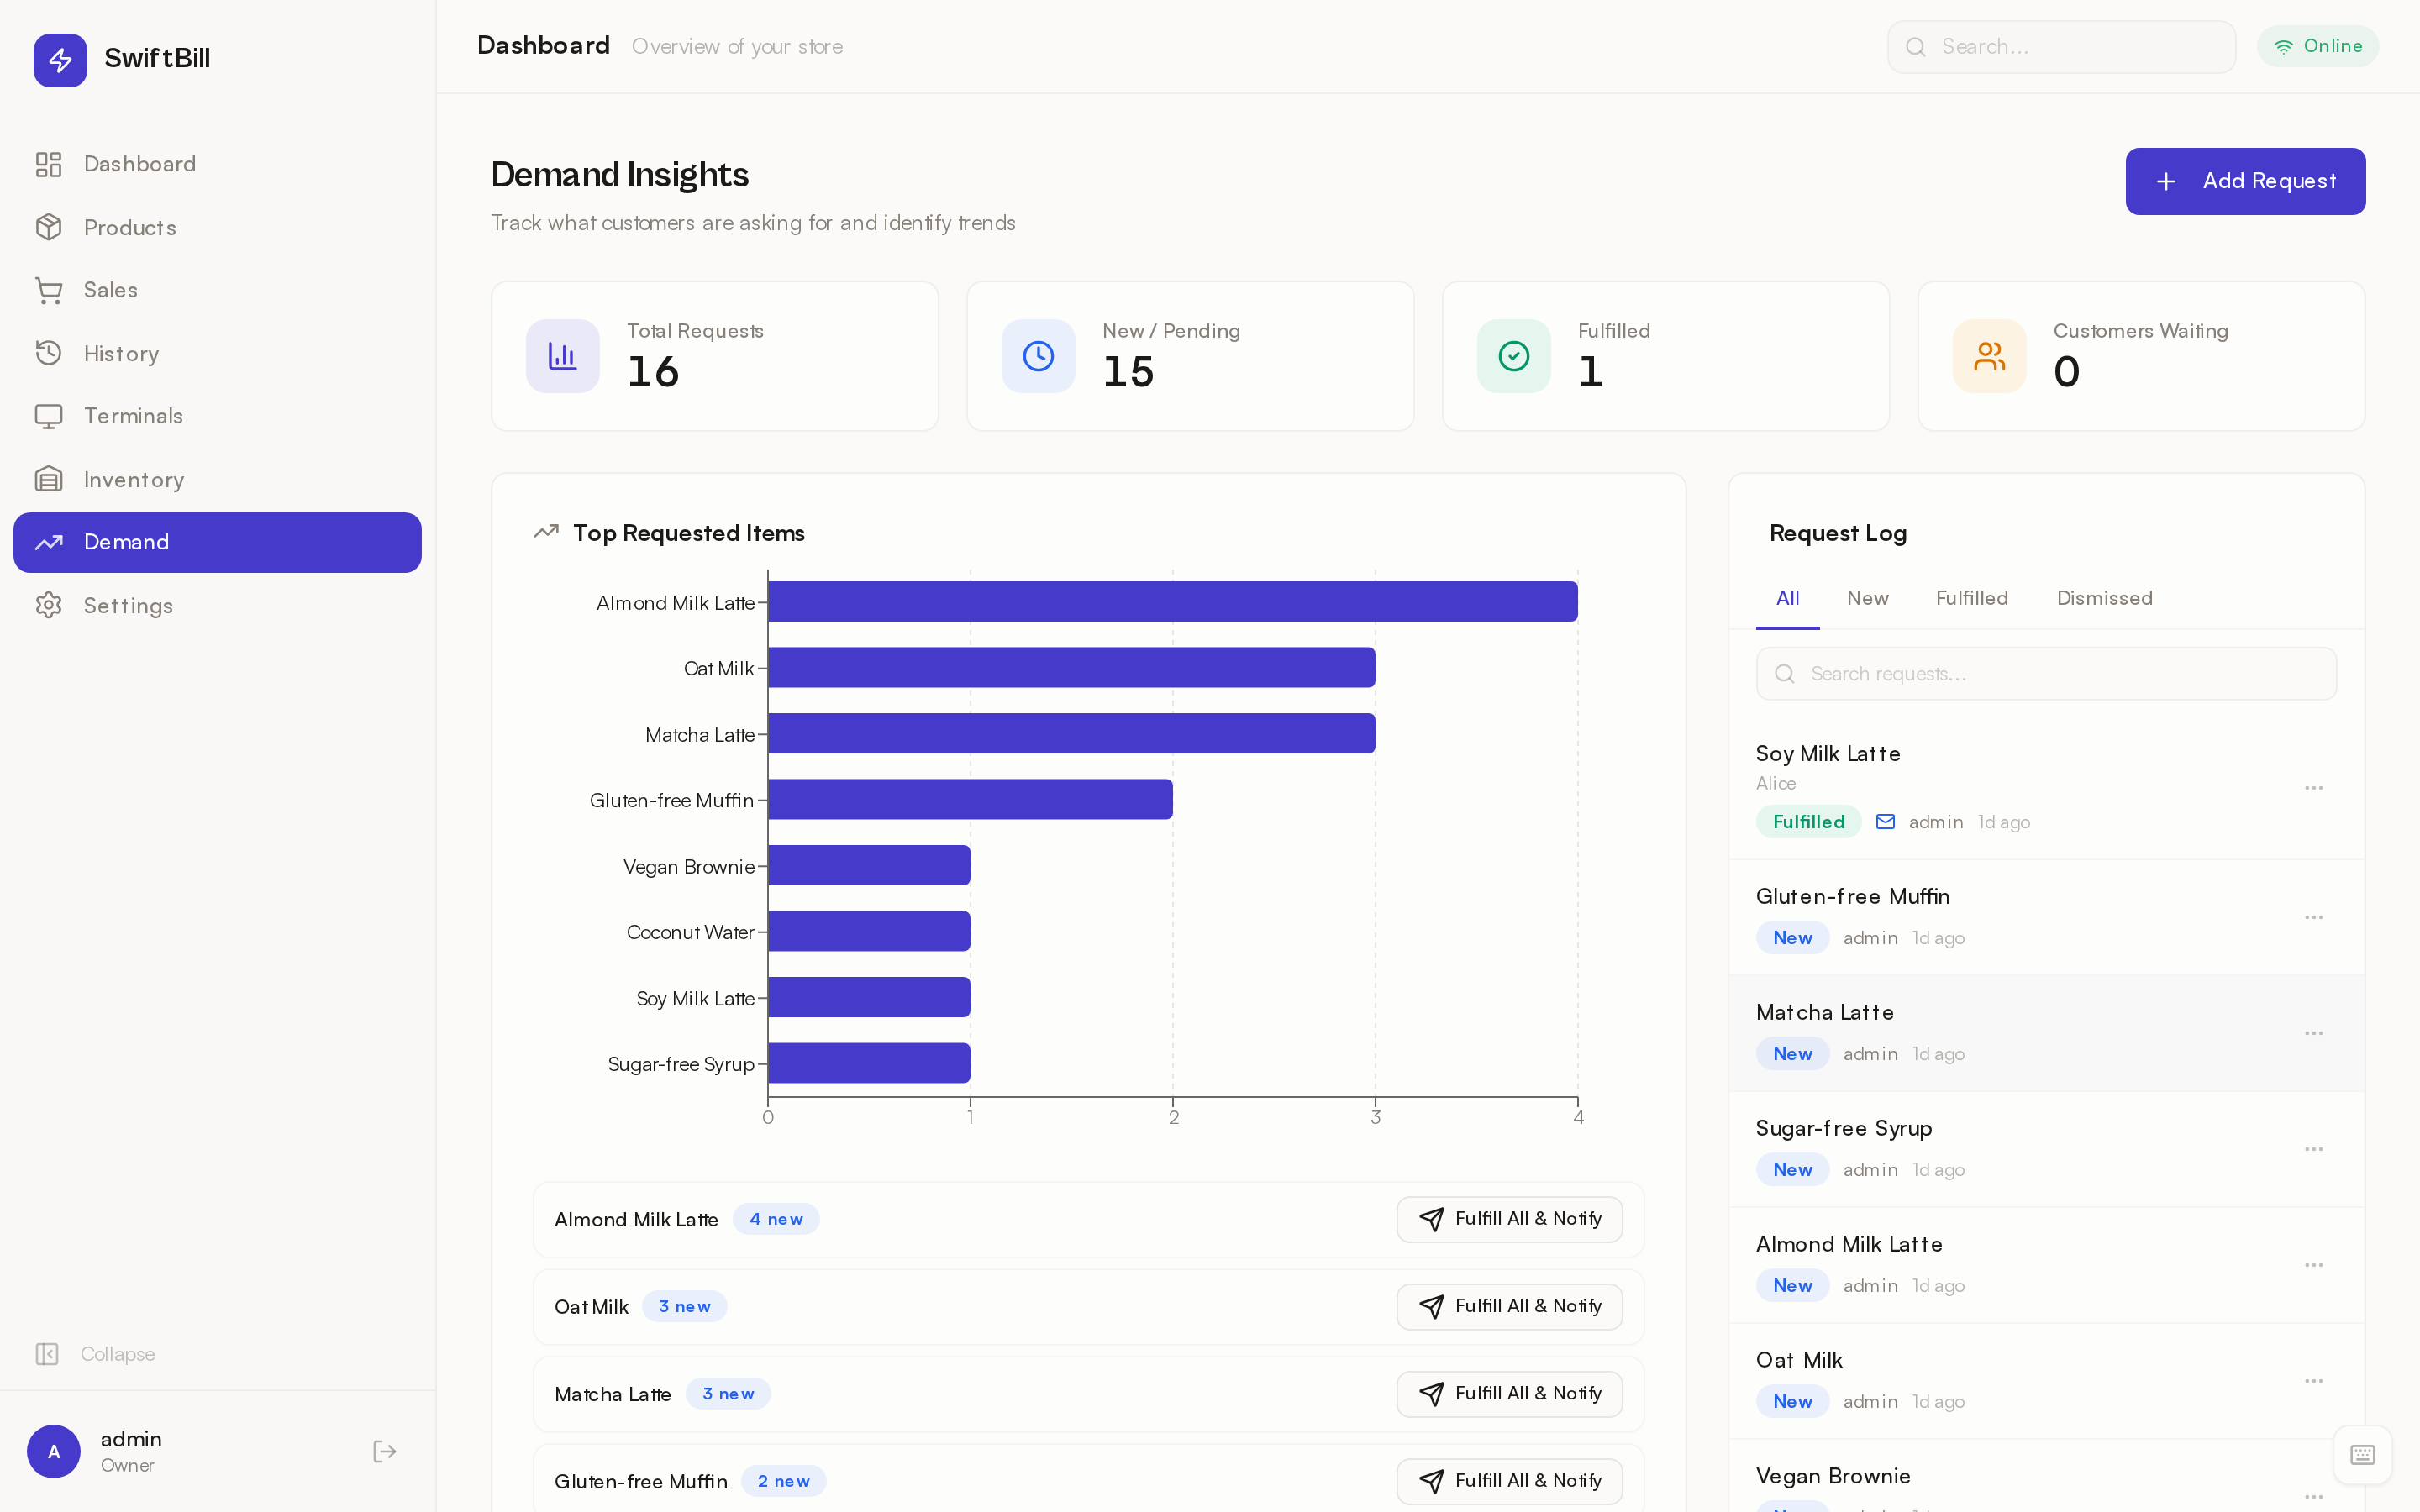This screenshot has height=1512, width=2420.
Task: Click the Vegan Brownie chart bar
Action: [869, 866]
